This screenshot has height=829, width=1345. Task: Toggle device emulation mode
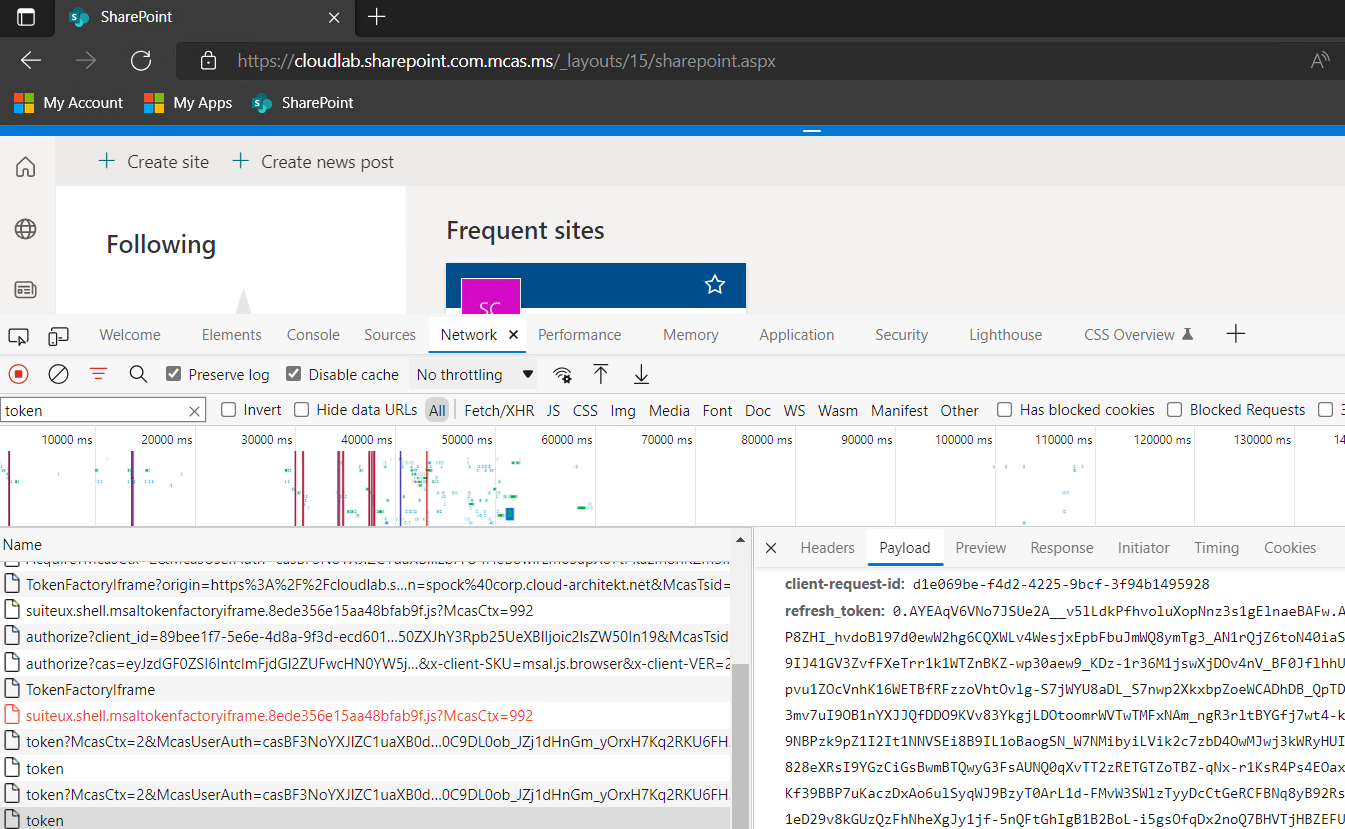click(x=59, y=335)
